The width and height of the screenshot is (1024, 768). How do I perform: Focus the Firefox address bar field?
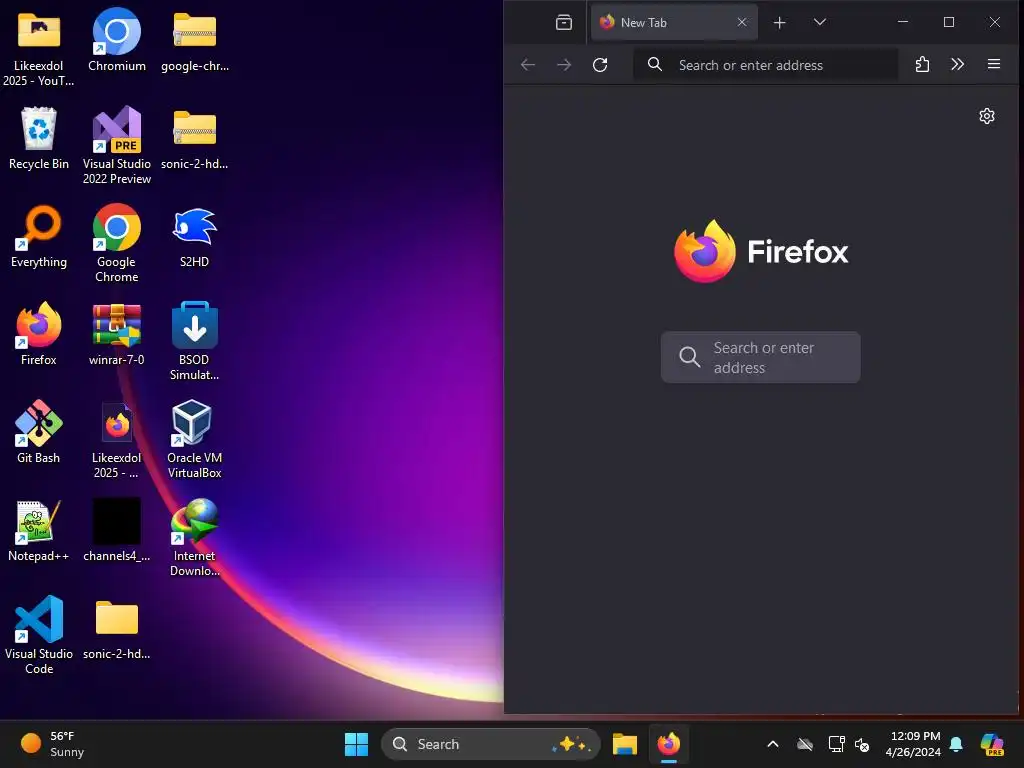click(x=765, y=65)
